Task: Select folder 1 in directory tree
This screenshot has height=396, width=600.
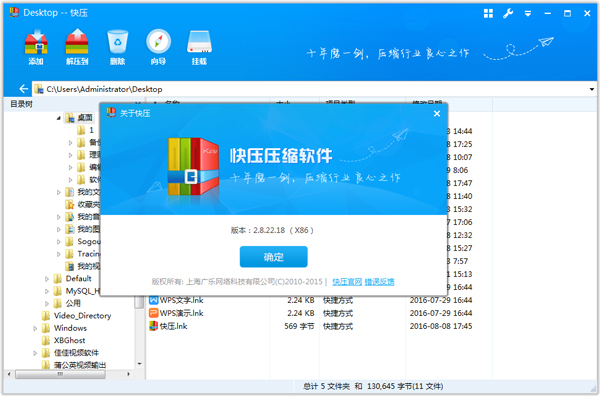Action: [91, 130]
